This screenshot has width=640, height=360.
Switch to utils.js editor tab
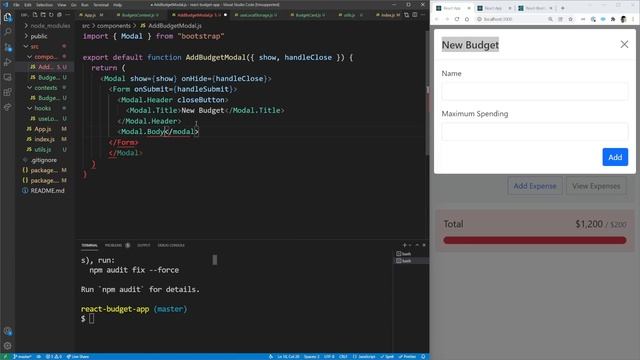click(350, 15)
